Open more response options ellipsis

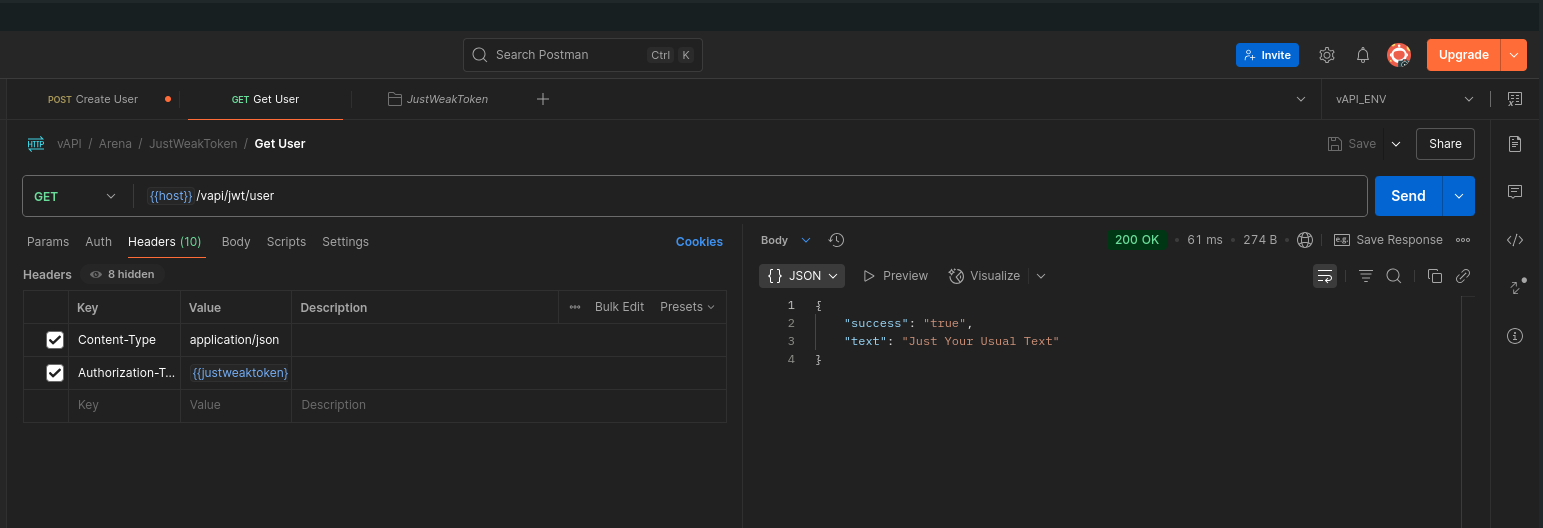[x=1463, y=240]
